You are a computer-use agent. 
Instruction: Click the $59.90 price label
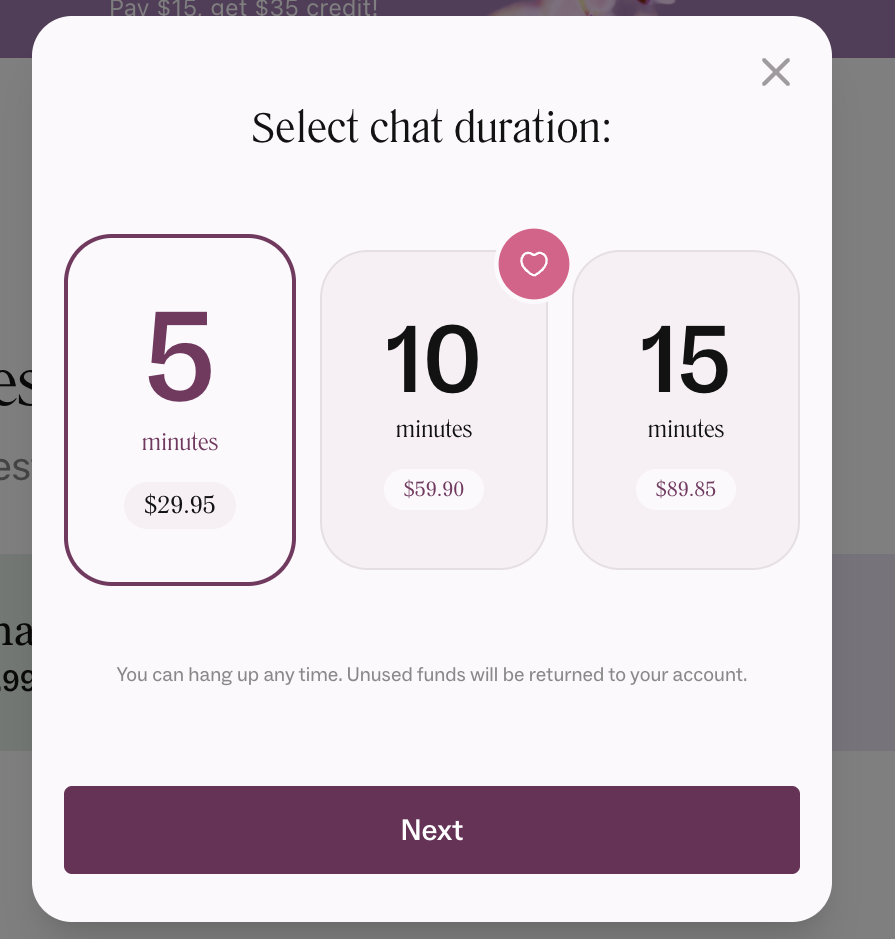(433, 489)
